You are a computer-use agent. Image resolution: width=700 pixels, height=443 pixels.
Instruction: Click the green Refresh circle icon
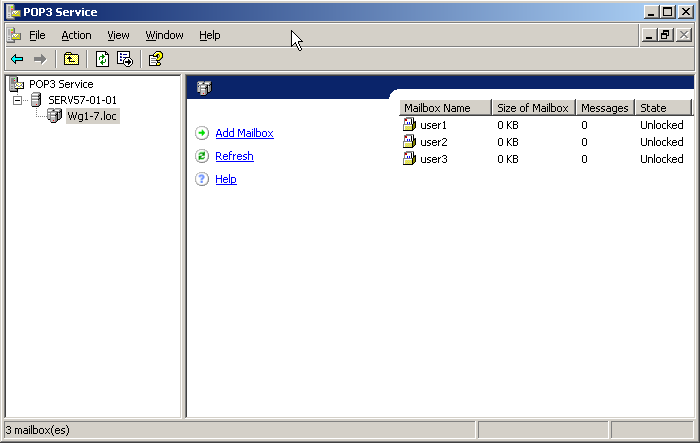202,156
